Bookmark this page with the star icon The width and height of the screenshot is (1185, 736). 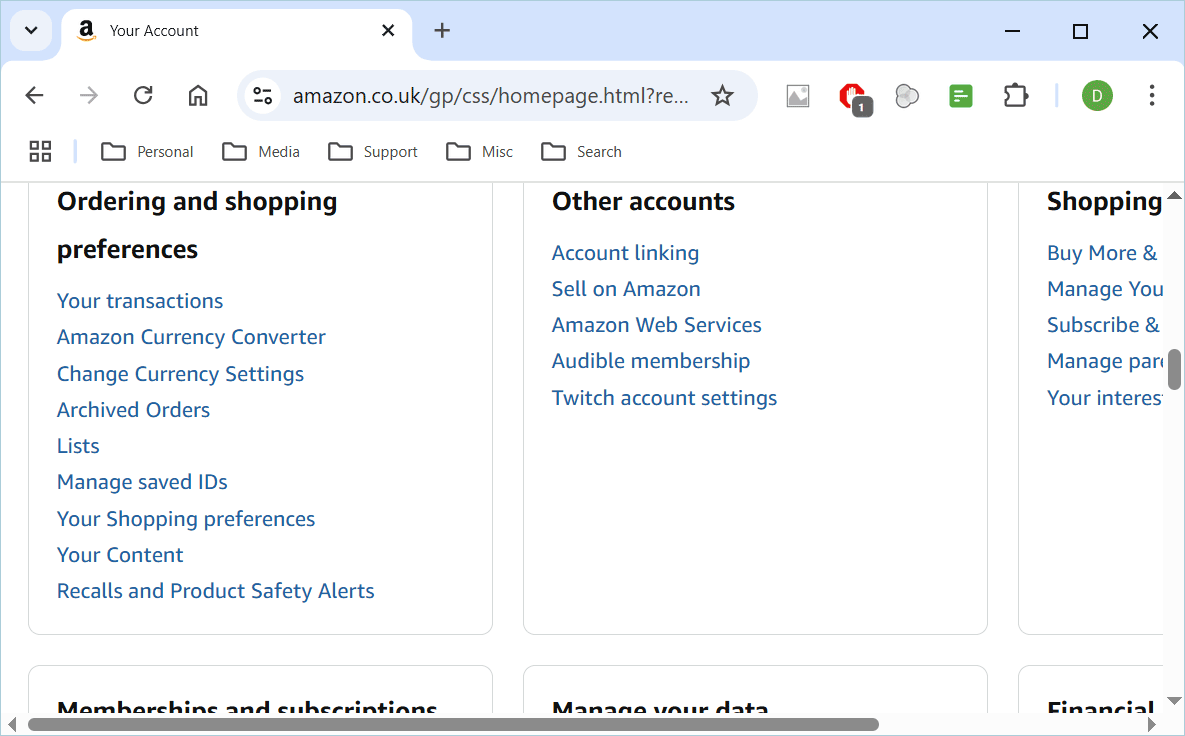click(722, 95)
